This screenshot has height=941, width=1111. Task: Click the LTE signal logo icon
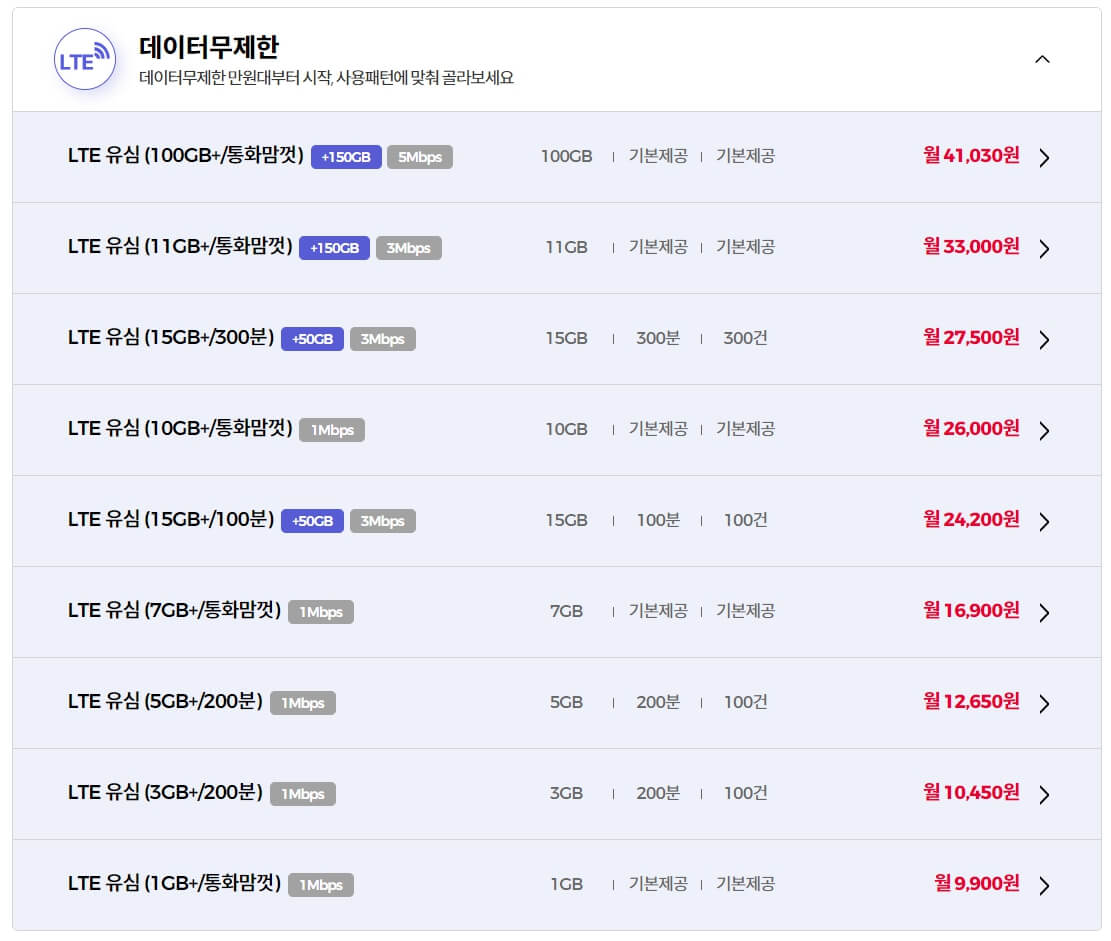[x=83, y=59]
